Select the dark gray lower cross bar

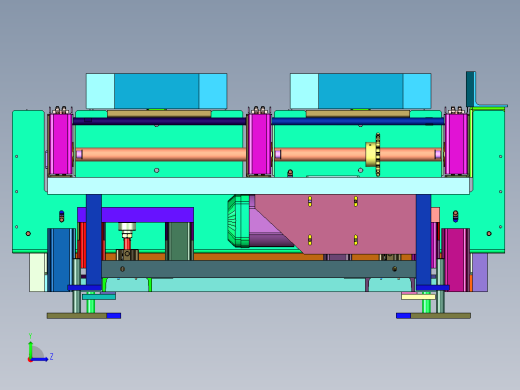(x=259, y=269)
